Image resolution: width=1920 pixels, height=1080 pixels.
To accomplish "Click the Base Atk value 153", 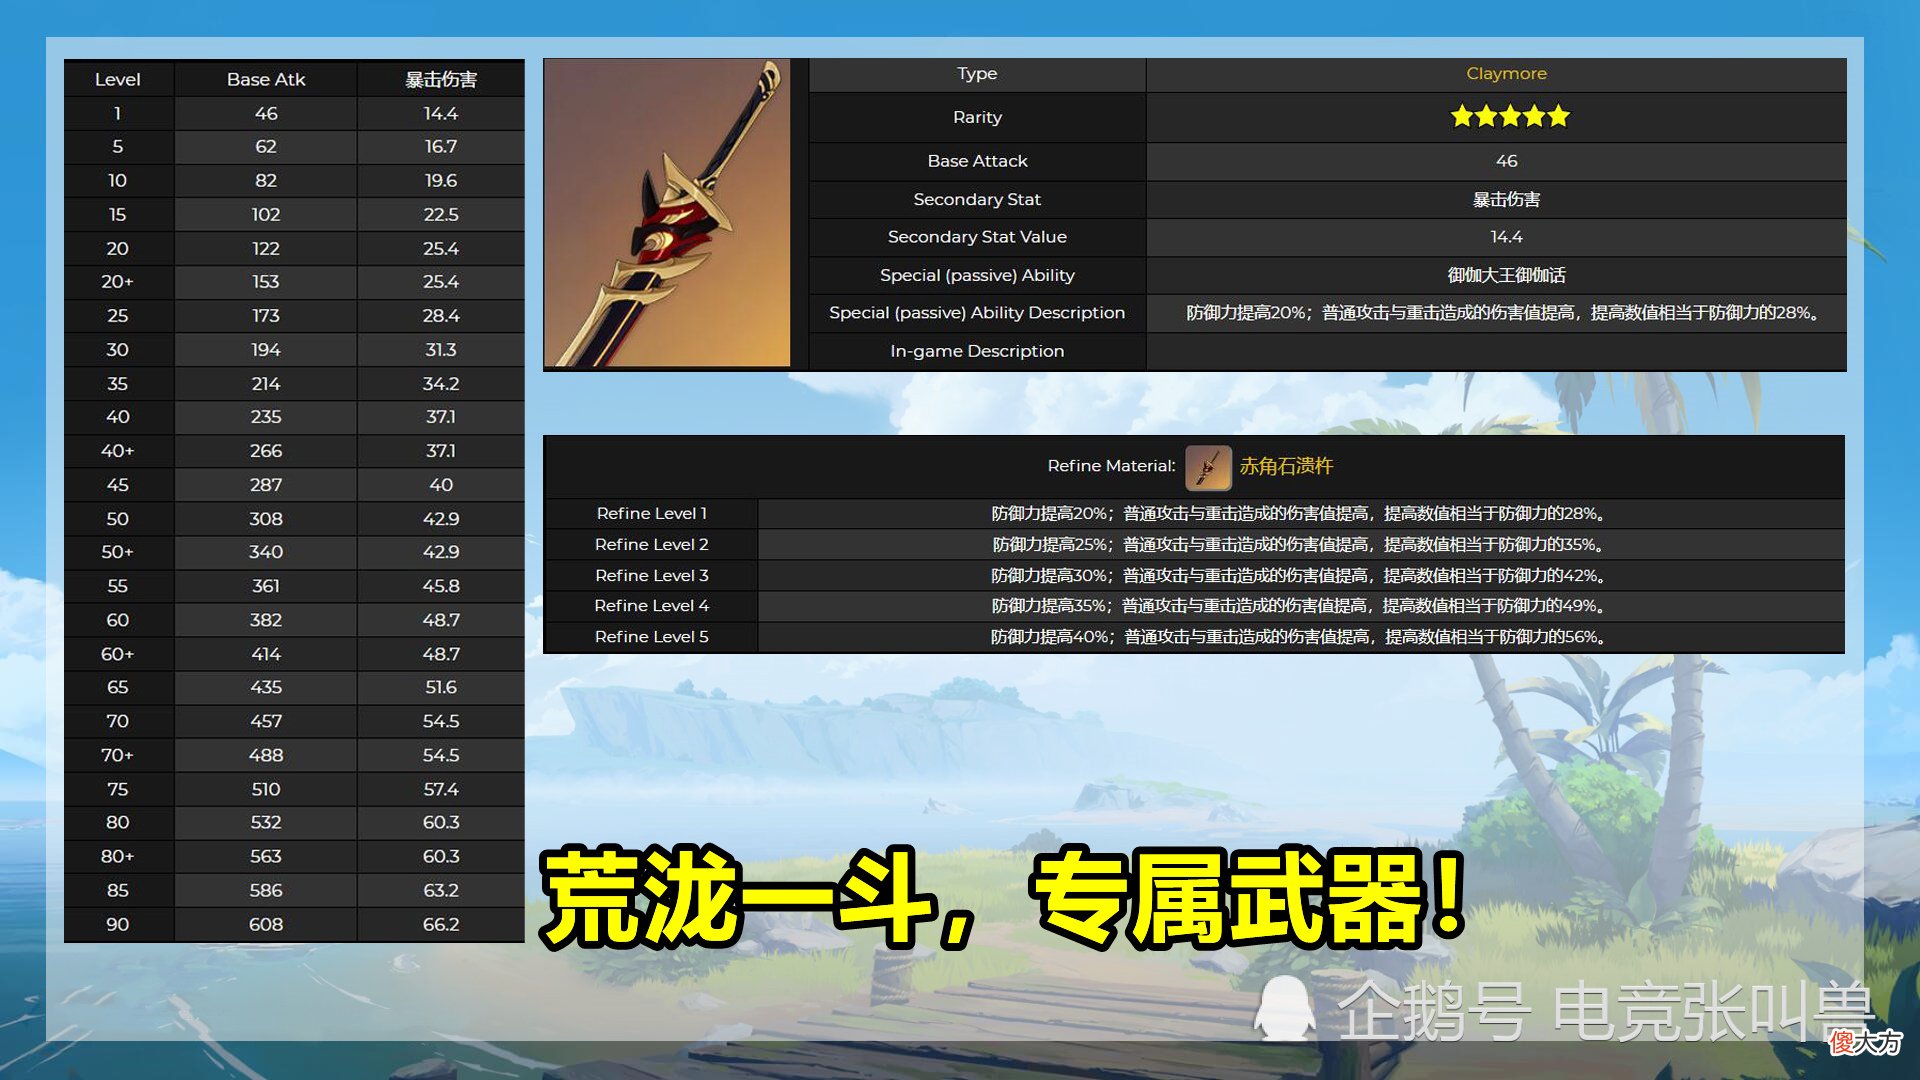I will (266, 282).
